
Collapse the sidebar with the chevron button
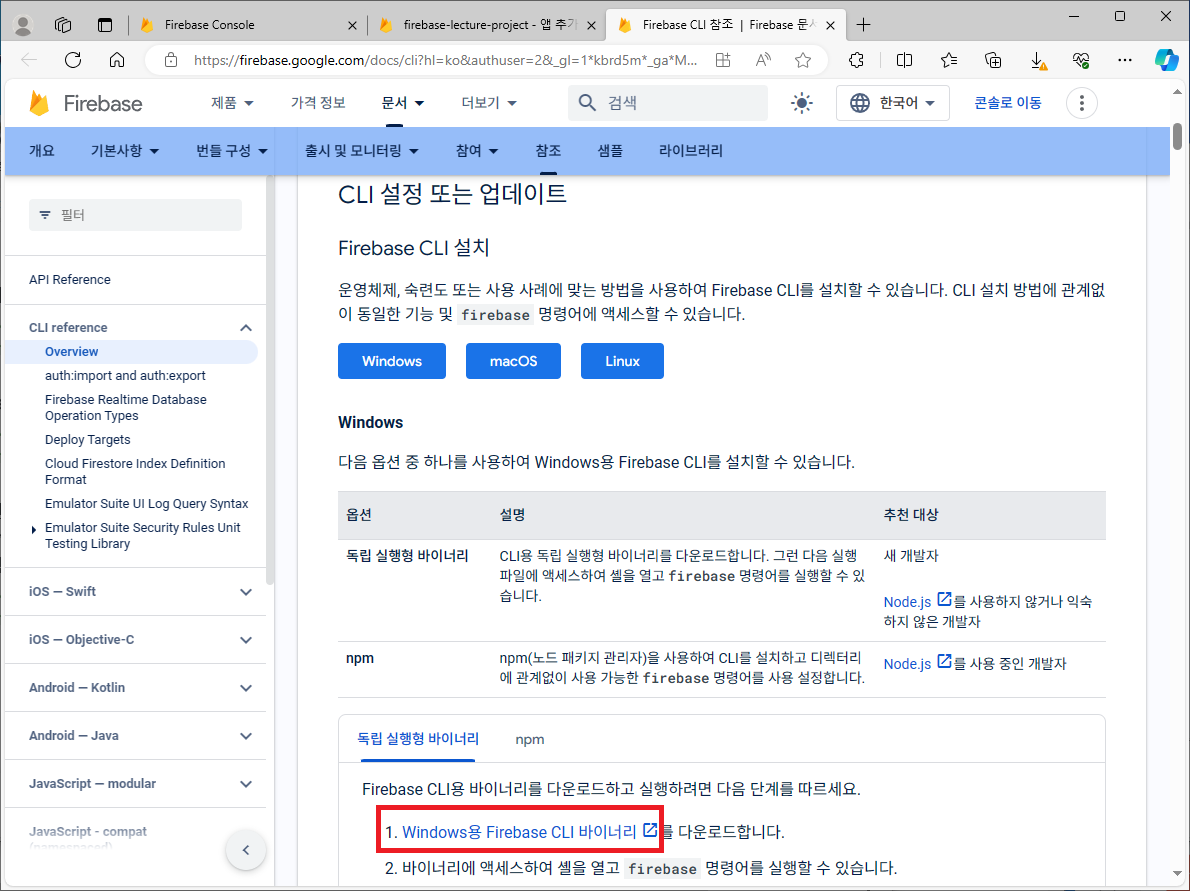[x=246, y=850]
